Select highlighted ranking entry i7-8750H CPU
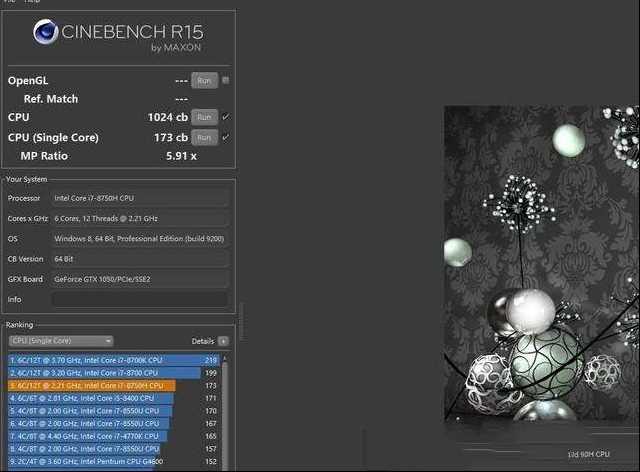The width and height of the screenshot is (640, 472). click(x=113, y=385)
